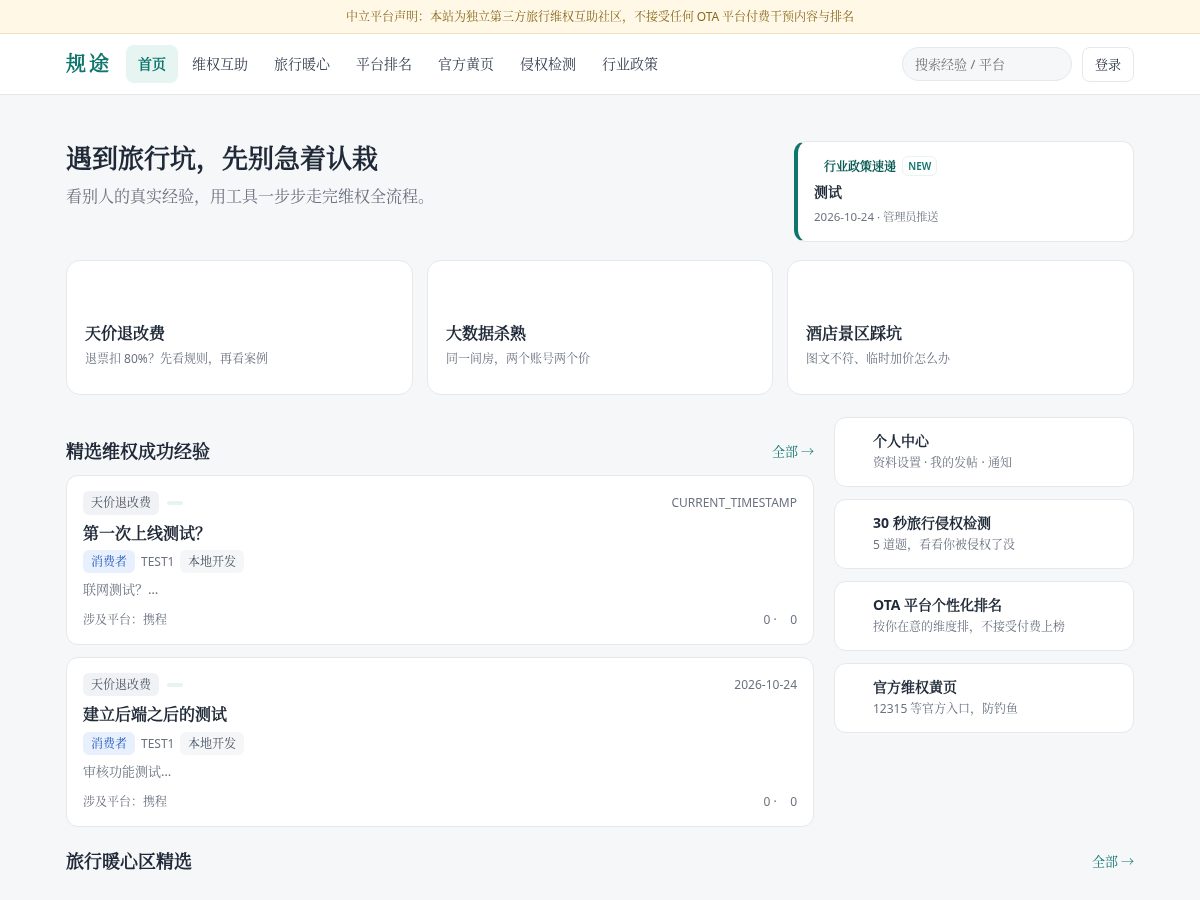This screenshot has height=900, width=1200.
Task: Click author TEST1 on 建立后端之后的测试 post
Action: point(157,744)
